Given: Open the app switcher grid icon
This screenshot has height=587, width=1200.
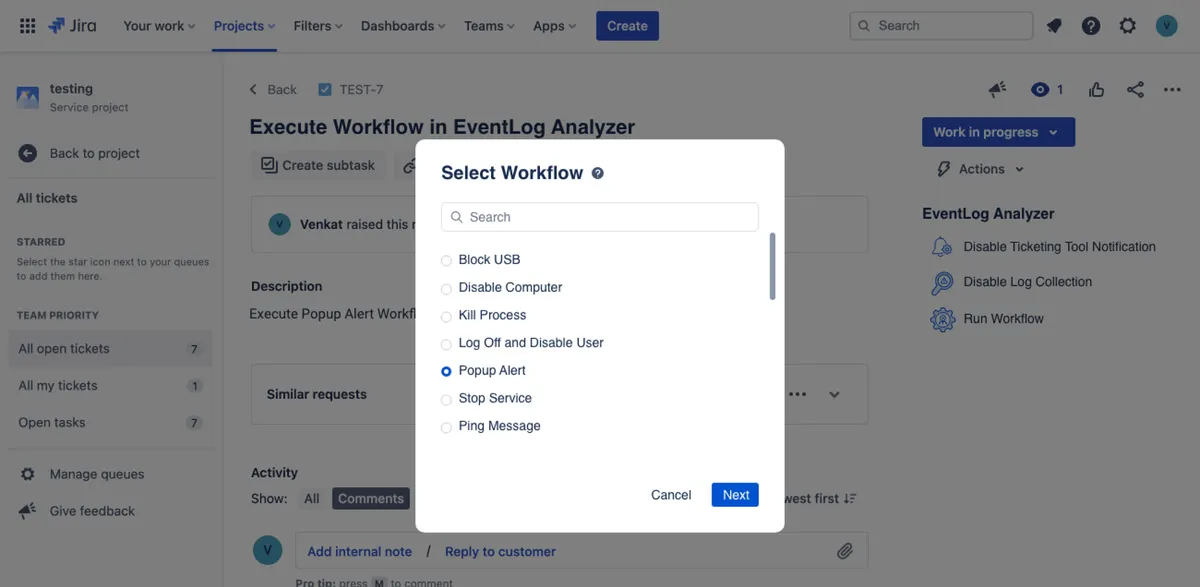Looking at the screenshot, I should 27,26.
